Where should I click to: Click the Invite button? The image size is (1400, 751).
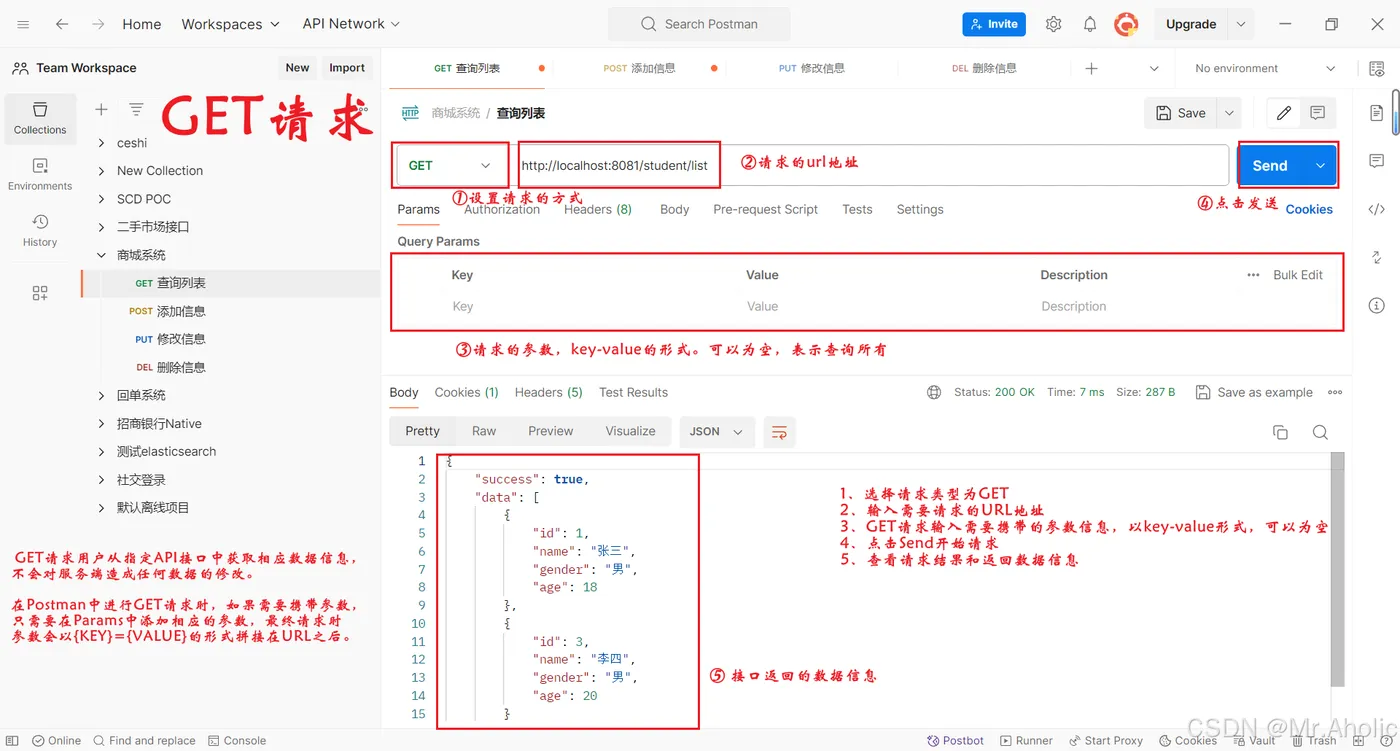tap(993, 24)
